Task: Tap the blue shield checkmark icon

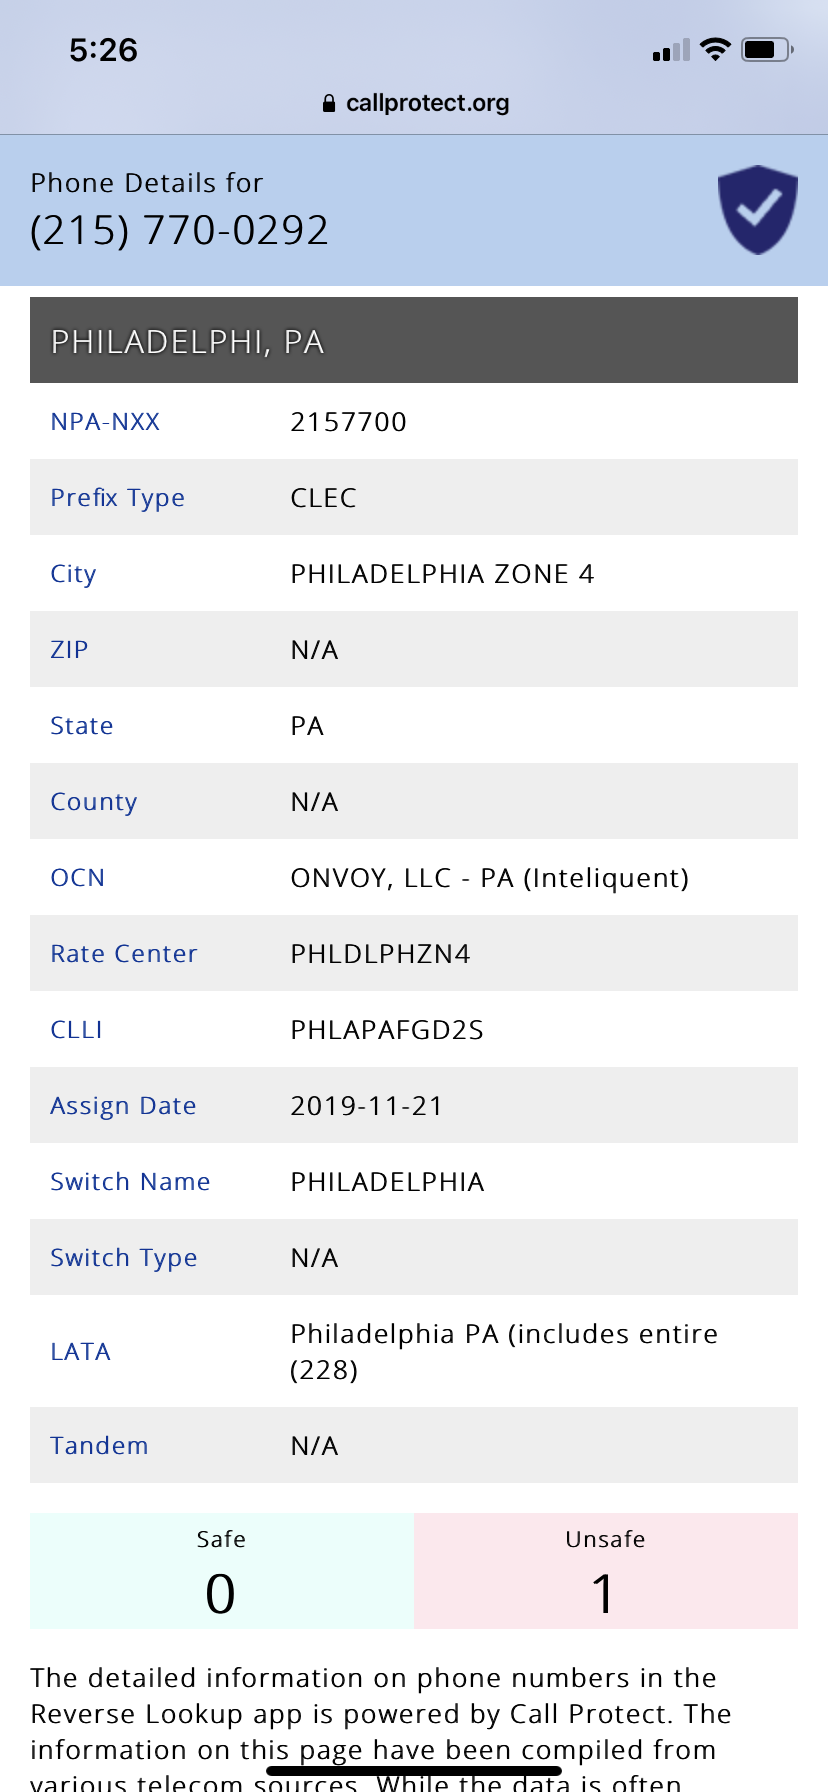Action: (758, 210)
